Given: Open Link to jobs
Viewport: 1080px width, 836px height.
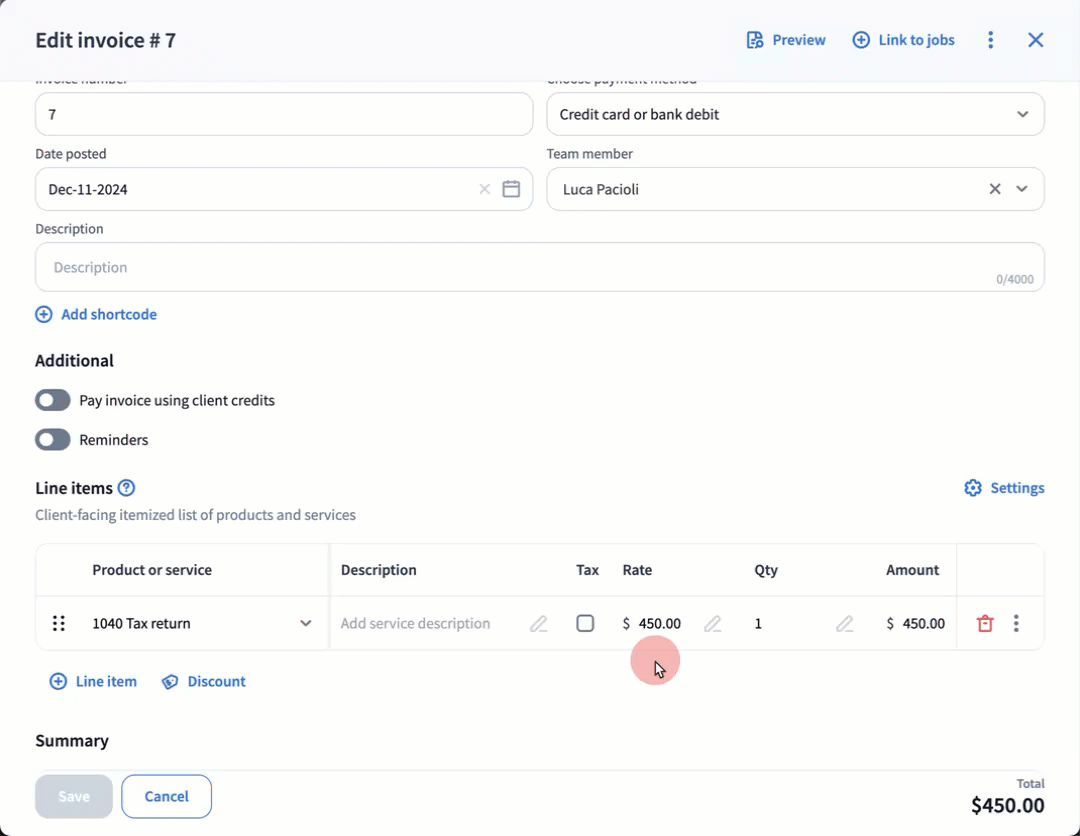Looking at the screenshot, I should (903, 40).
